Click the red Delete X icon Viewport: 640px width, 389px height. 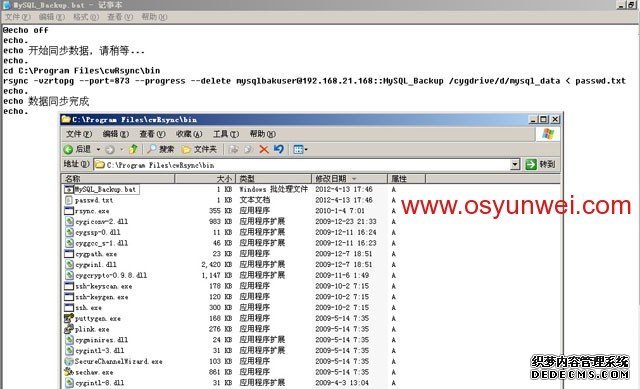coord(264,149)
